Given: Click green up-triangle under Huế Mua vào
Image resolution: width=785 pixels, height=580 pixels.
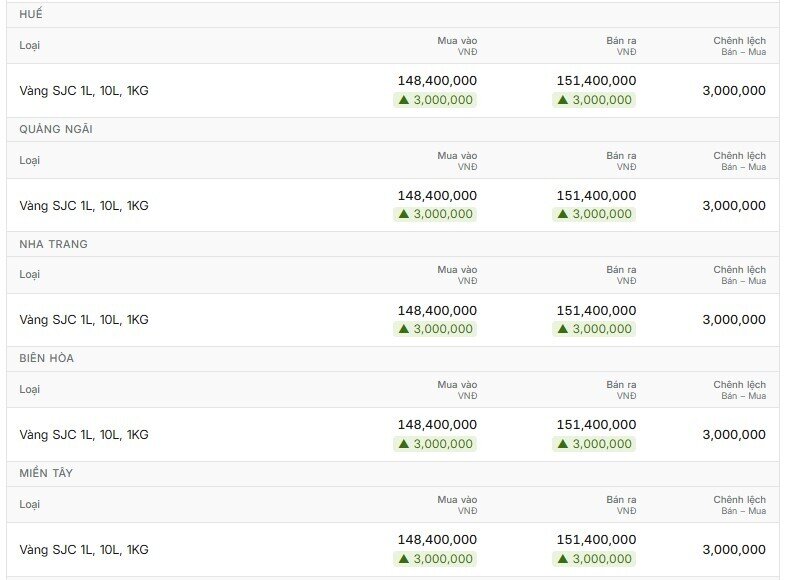Looking at the screenshot, I should point(404,100).
